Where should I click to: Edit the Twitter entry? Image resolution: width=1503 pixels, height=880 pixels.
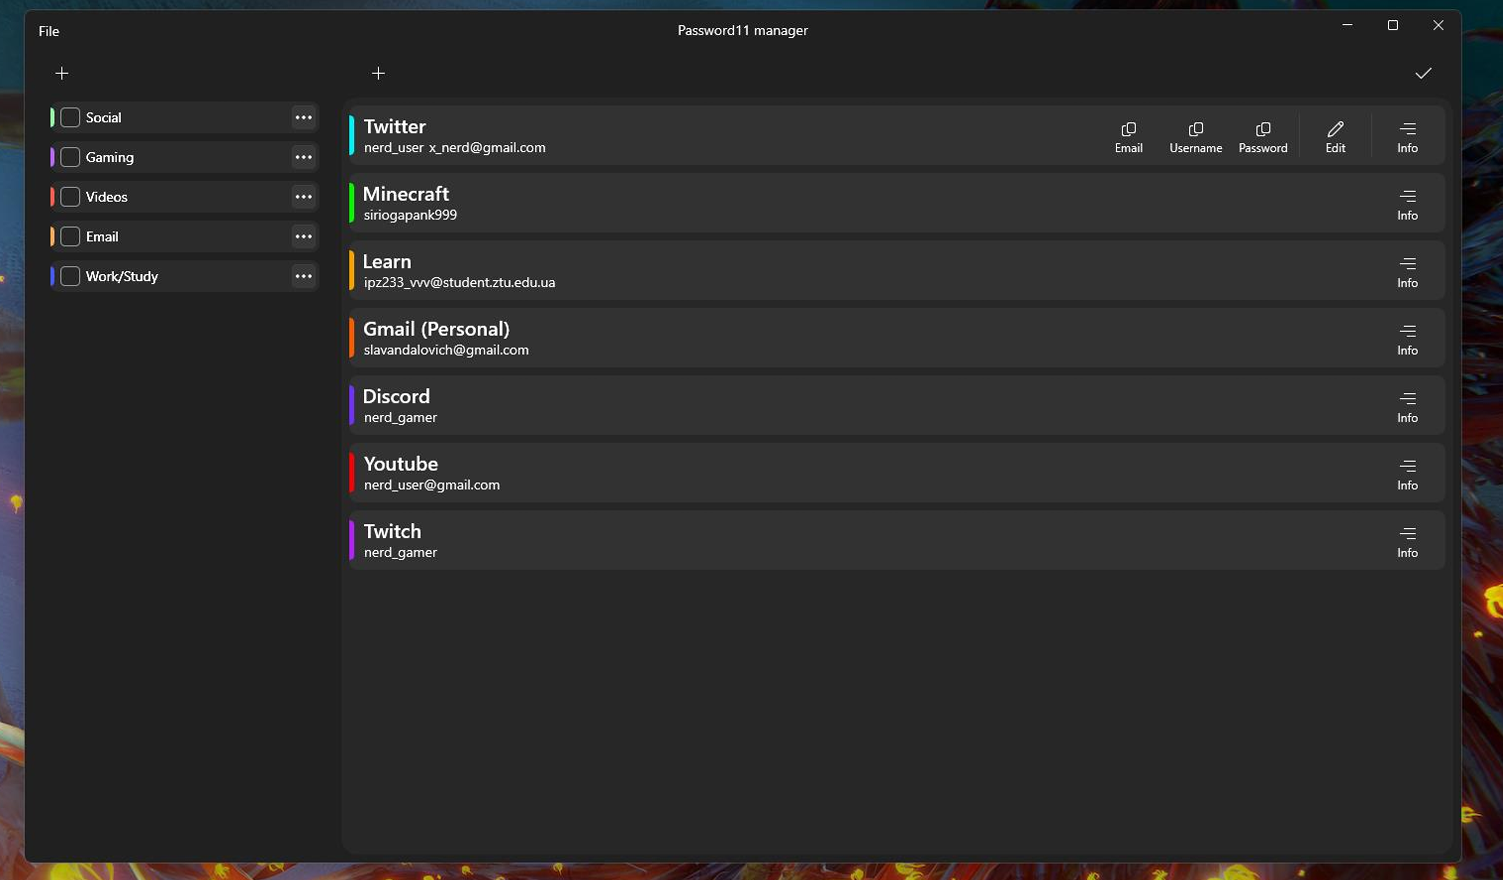(1335, 137)
